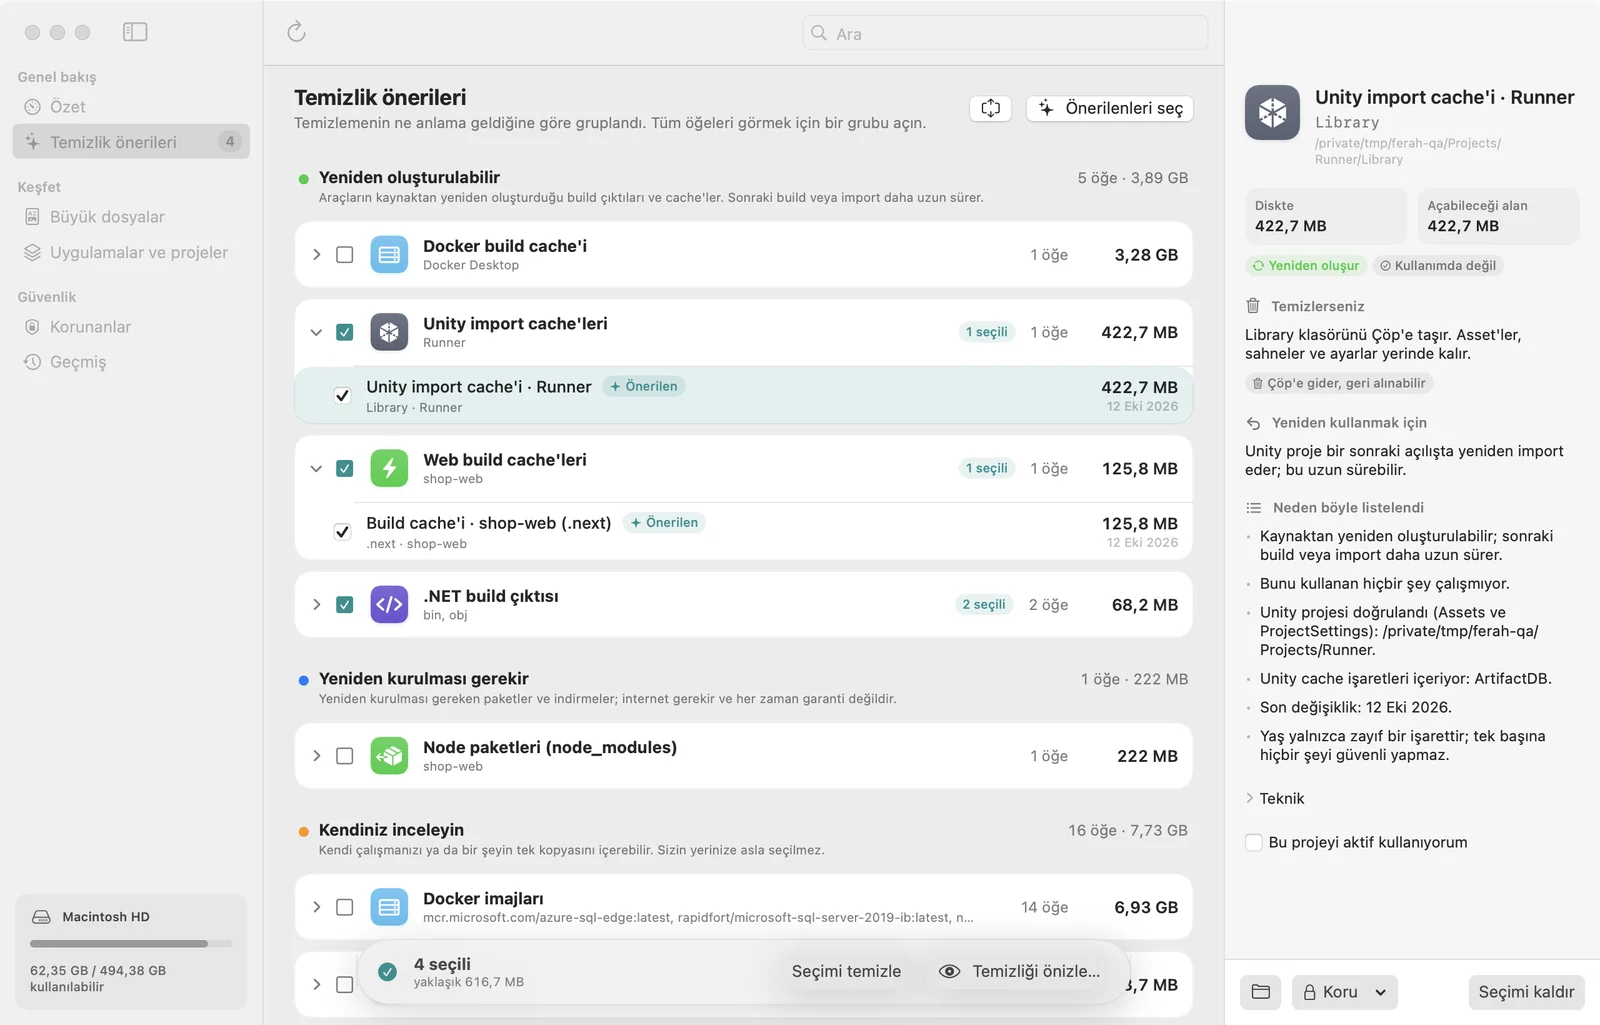Reveal in Finder using the folder icon button
This screenshot has width=1600, height=1025.
point(1261,992)
